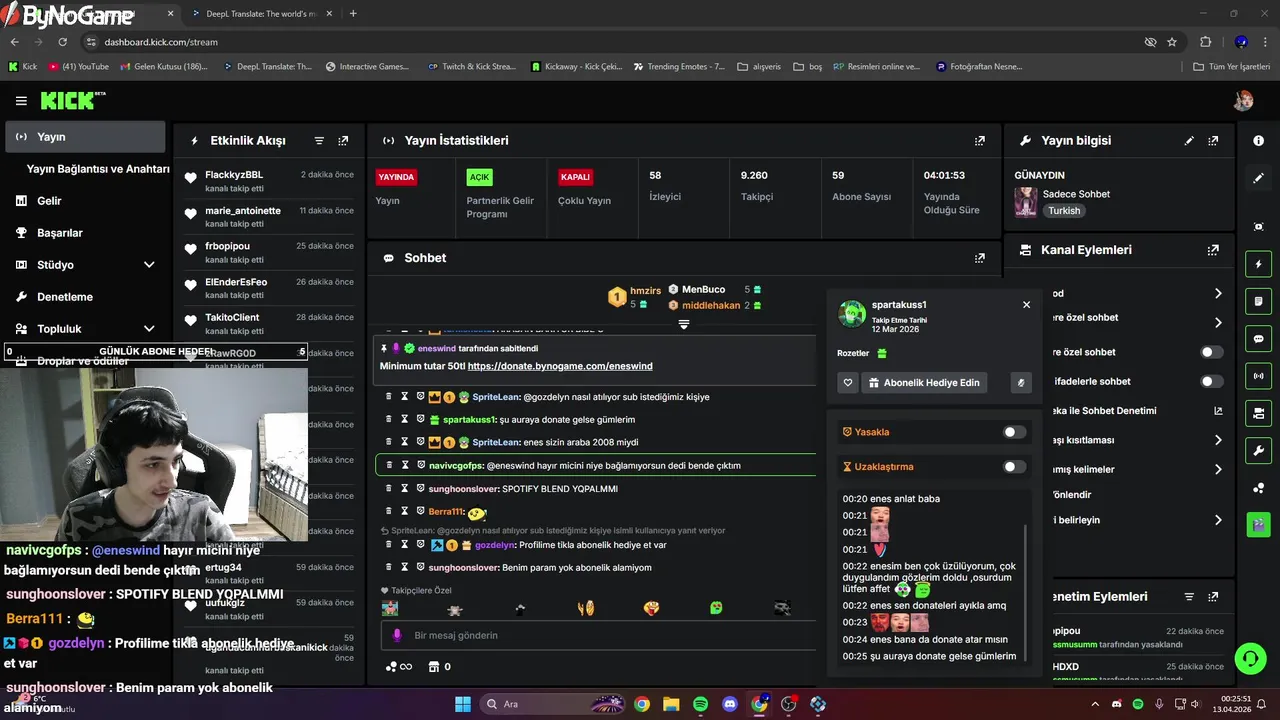
Task: Toggle the Uzaklaştırma timeout switch
Action: coord(1014,467)
